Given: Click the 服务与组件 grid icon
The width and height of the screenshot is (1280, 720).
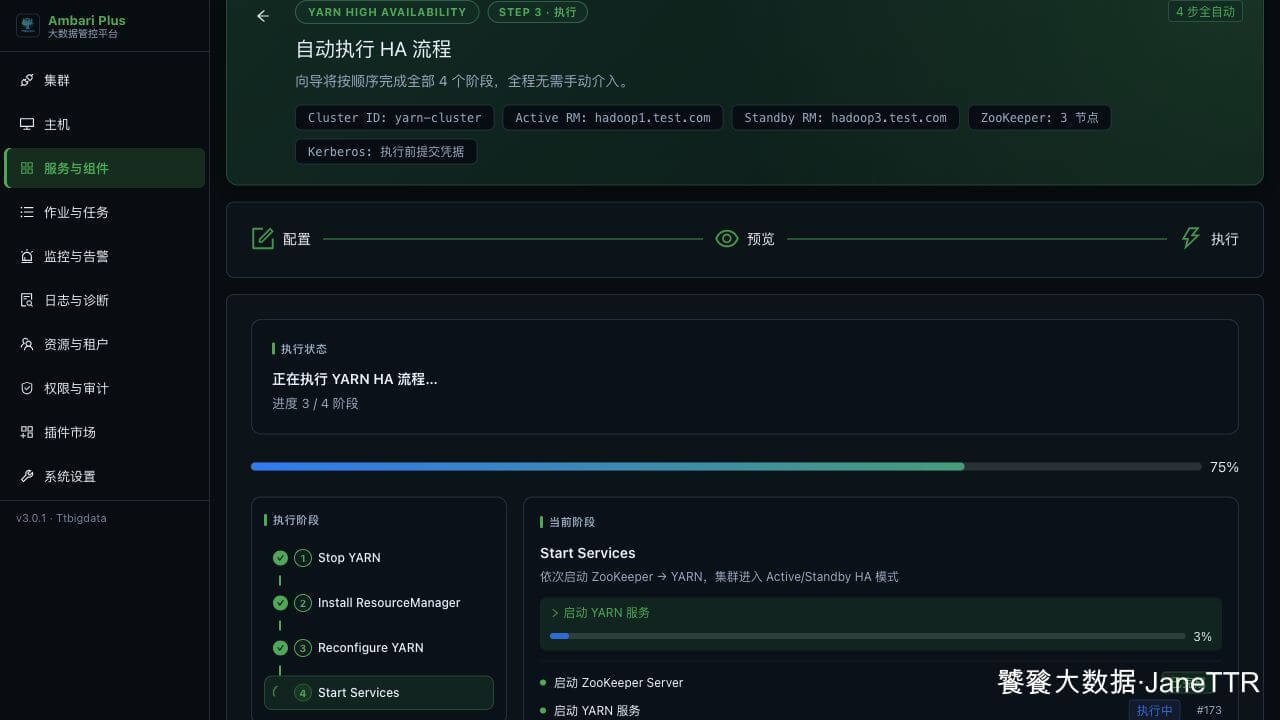Looking at the screenshot, I should [x=27, y=168].
